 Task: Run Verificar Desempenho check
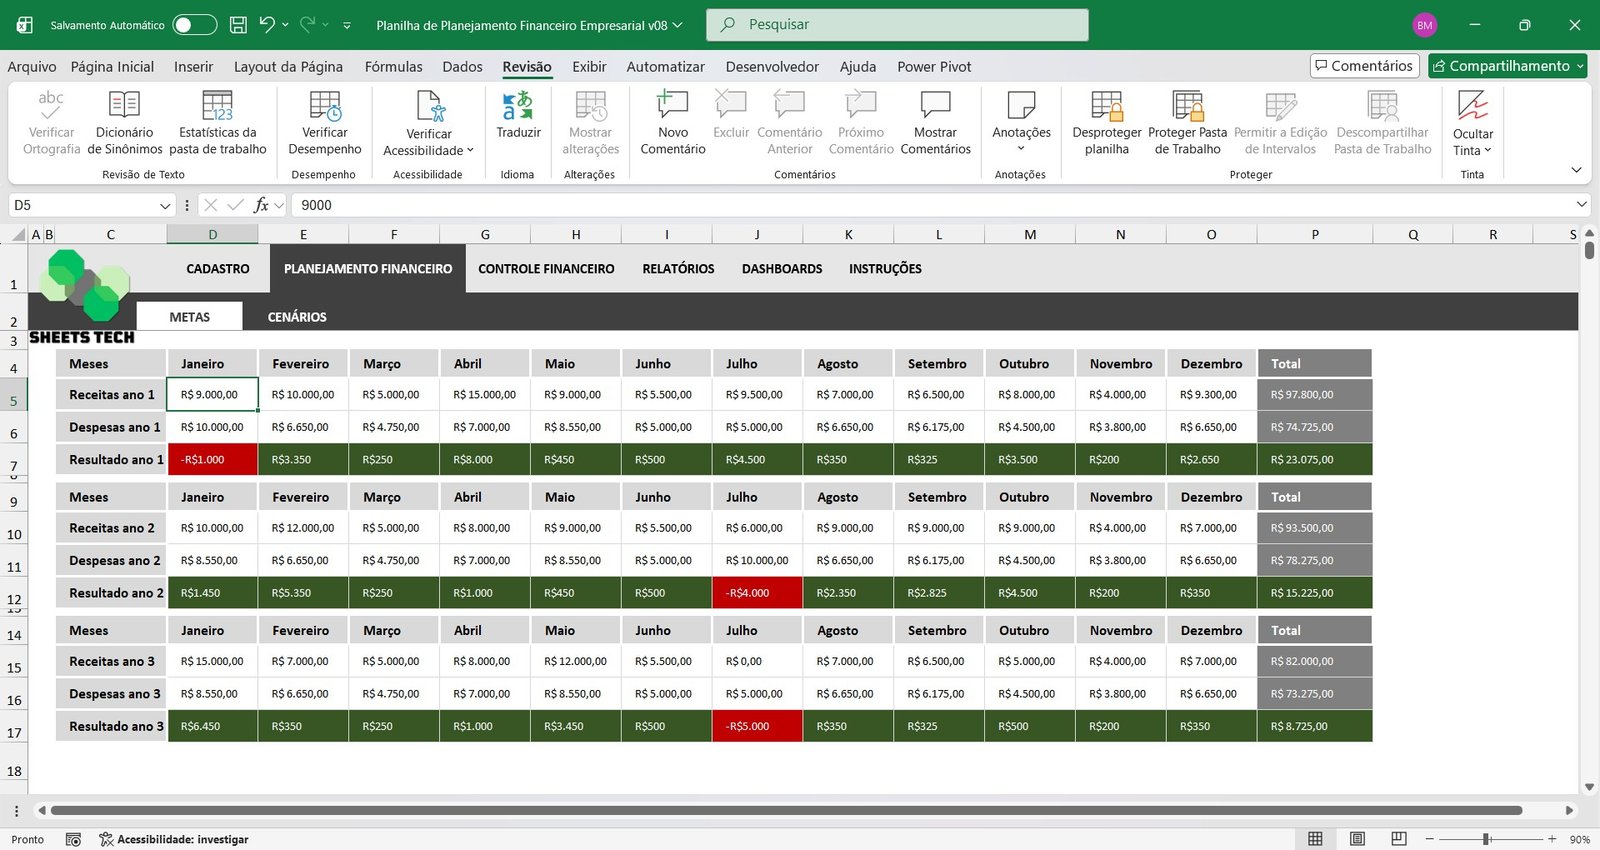tap(324, 122)
